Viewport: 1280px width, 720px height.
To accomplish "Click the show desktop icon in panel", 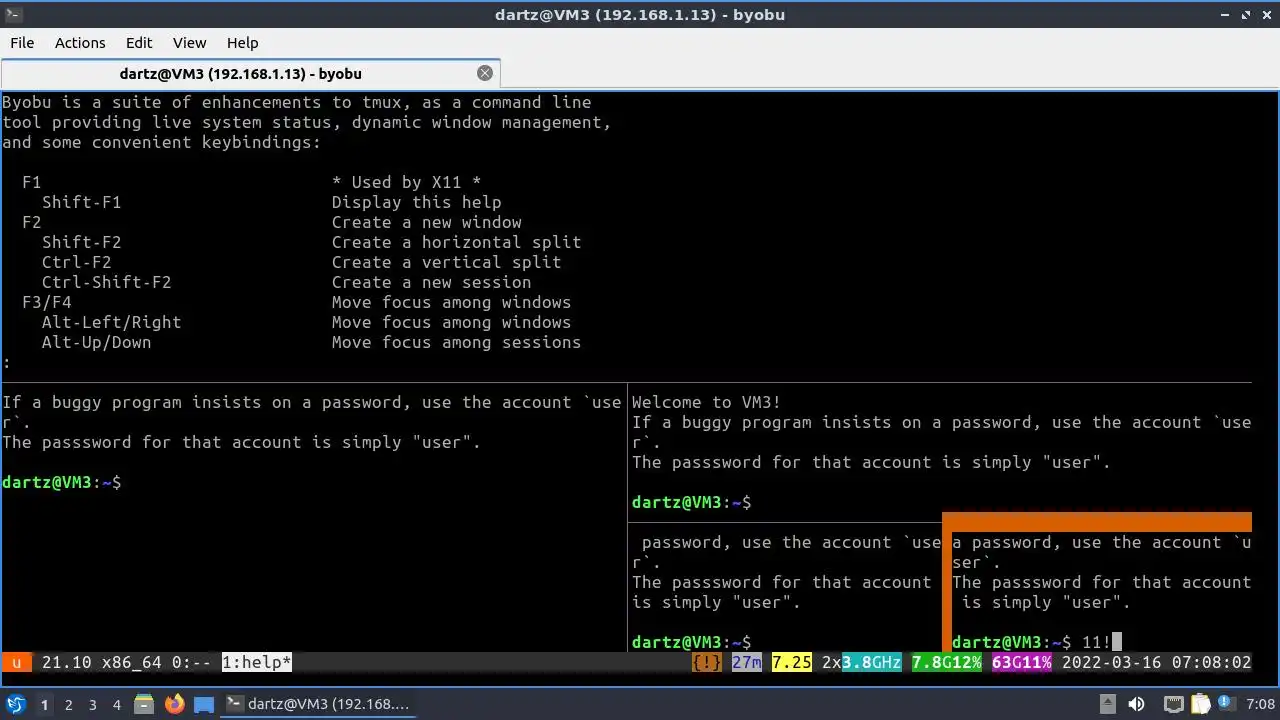I will click(x=204, y=704).
